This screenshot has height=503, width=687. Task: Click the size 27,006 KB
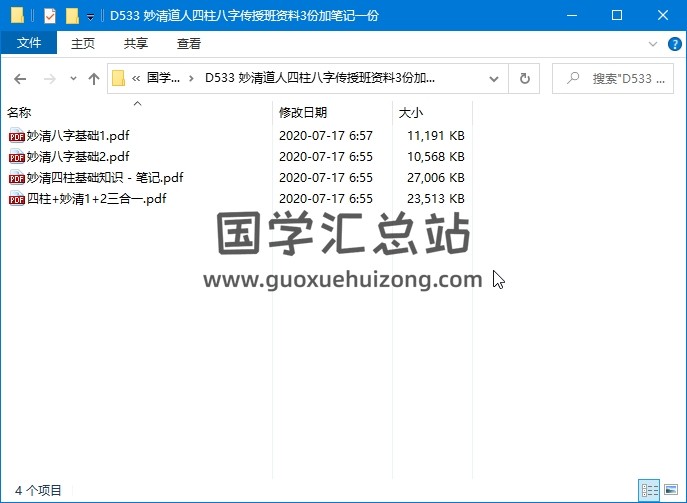[436, 178]
